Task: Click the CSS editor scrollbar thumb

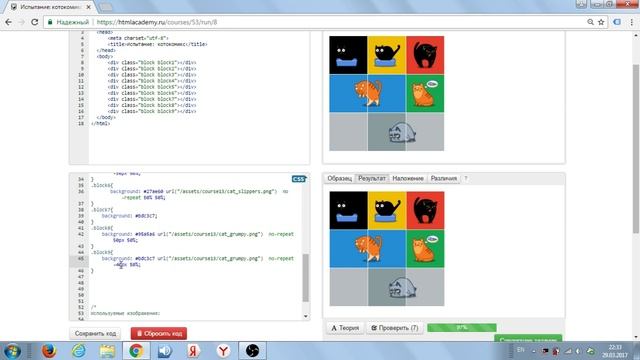Action: click(305, 278)
